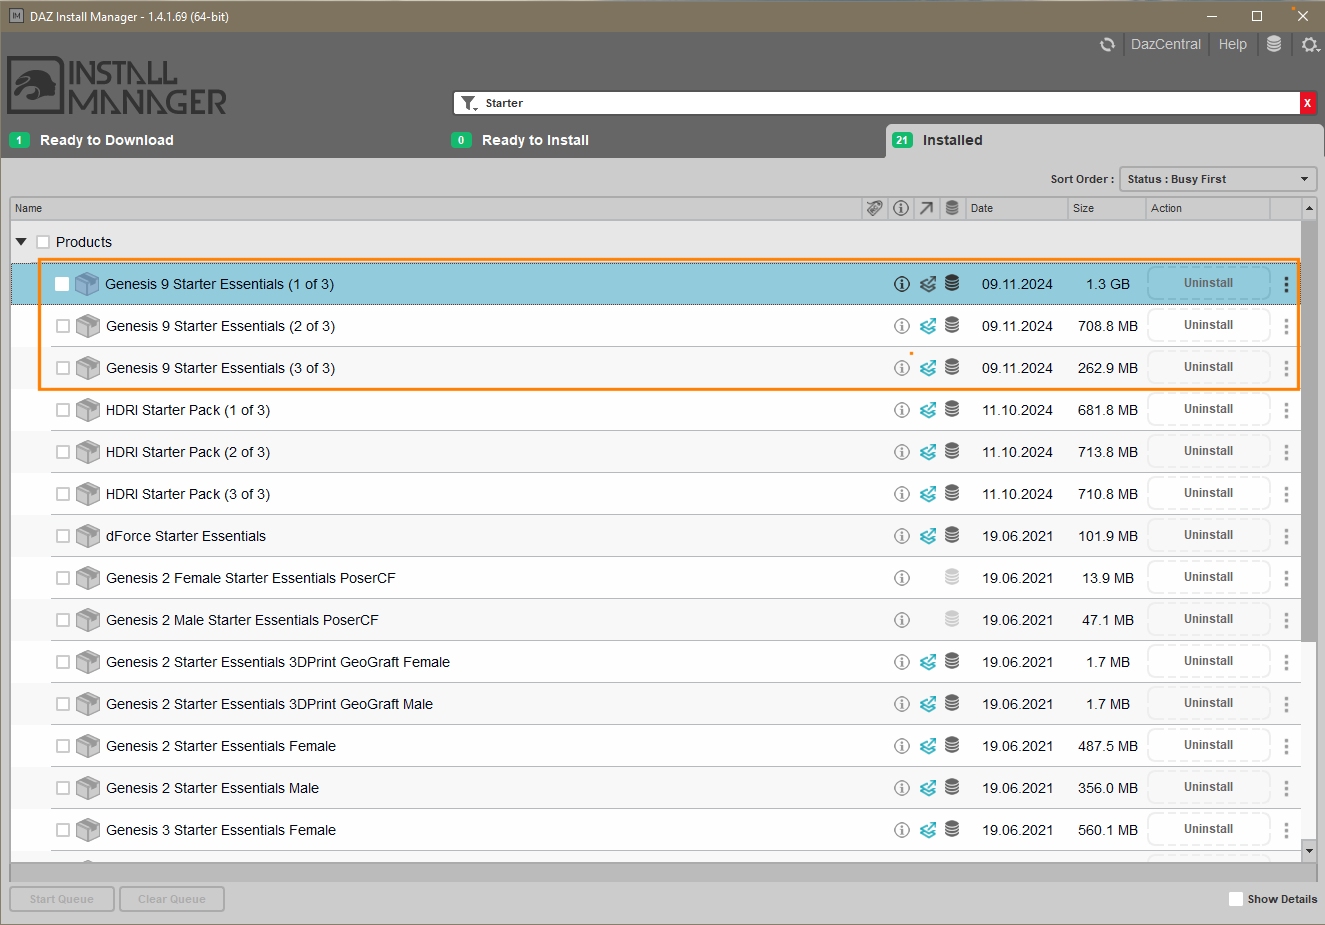Click the database column header icon

click(x=952, y=208)
